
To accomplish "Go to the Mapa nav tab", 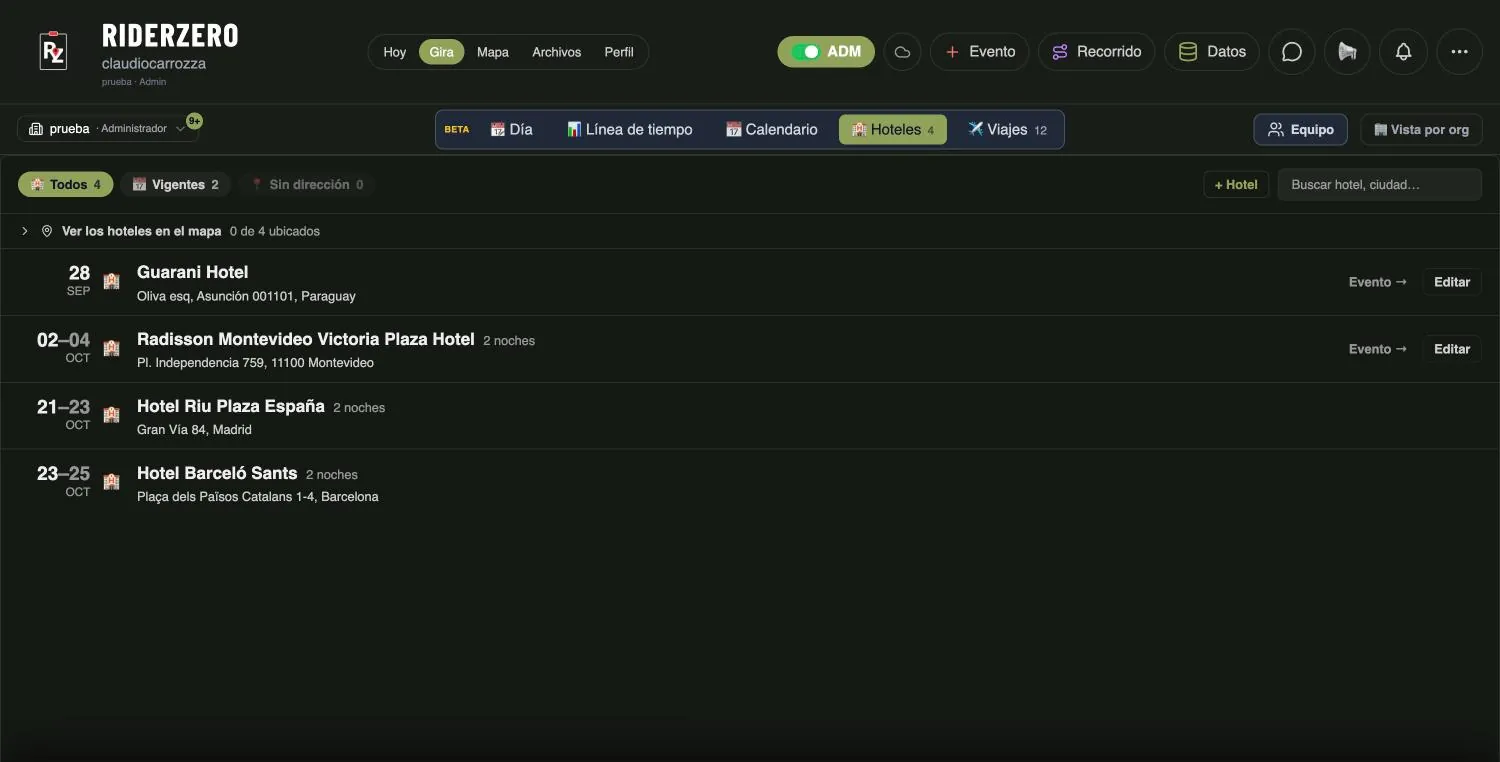I will [x=493, y=52].
